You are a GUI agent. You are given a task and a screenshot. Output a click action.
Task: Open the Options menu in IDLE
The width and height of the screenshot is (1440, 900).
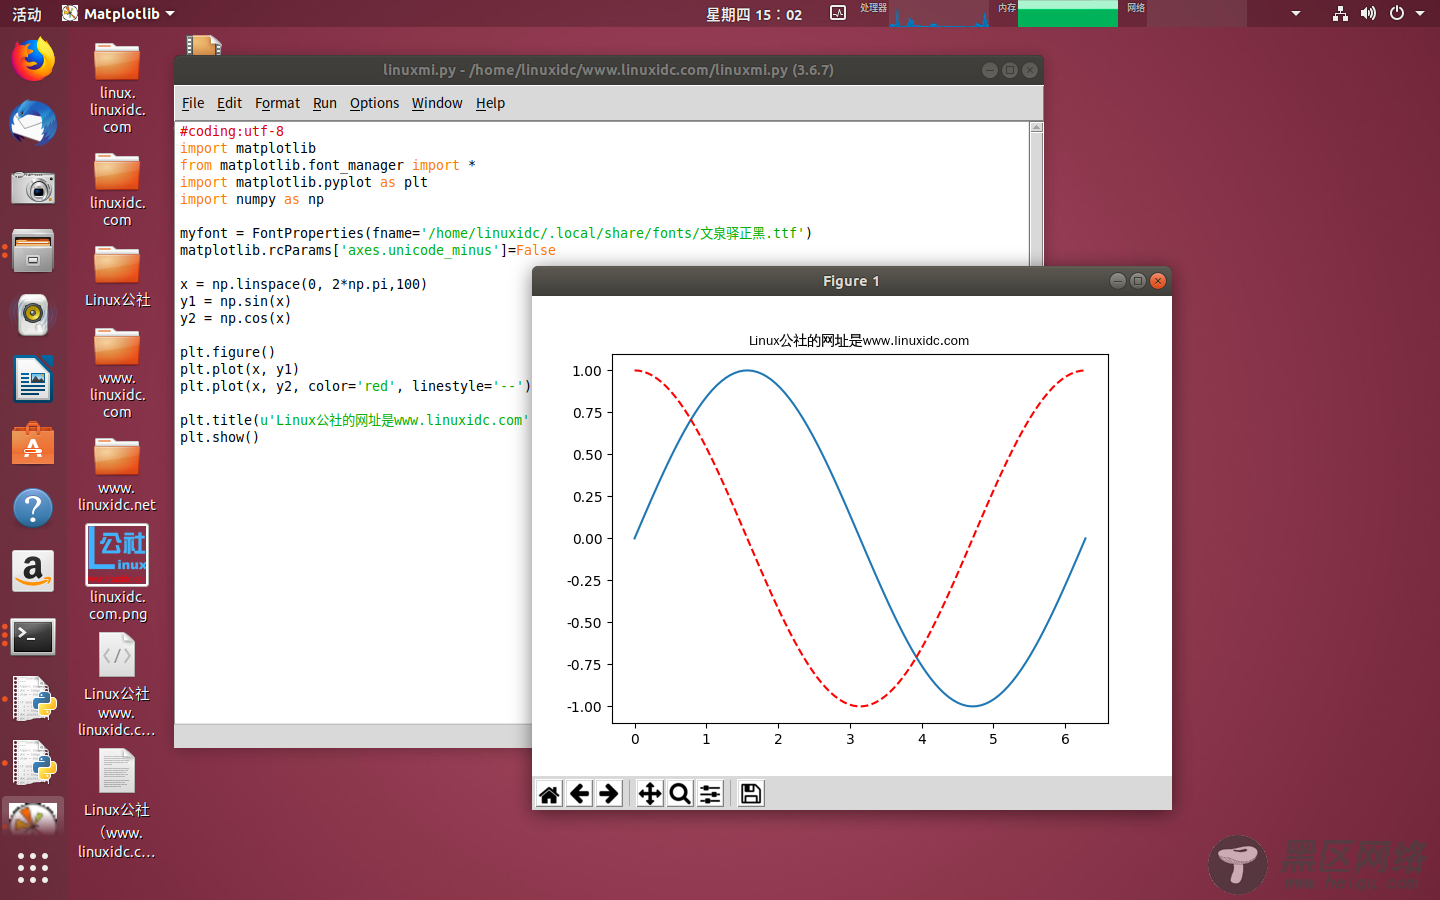click(x=374, y=103)
